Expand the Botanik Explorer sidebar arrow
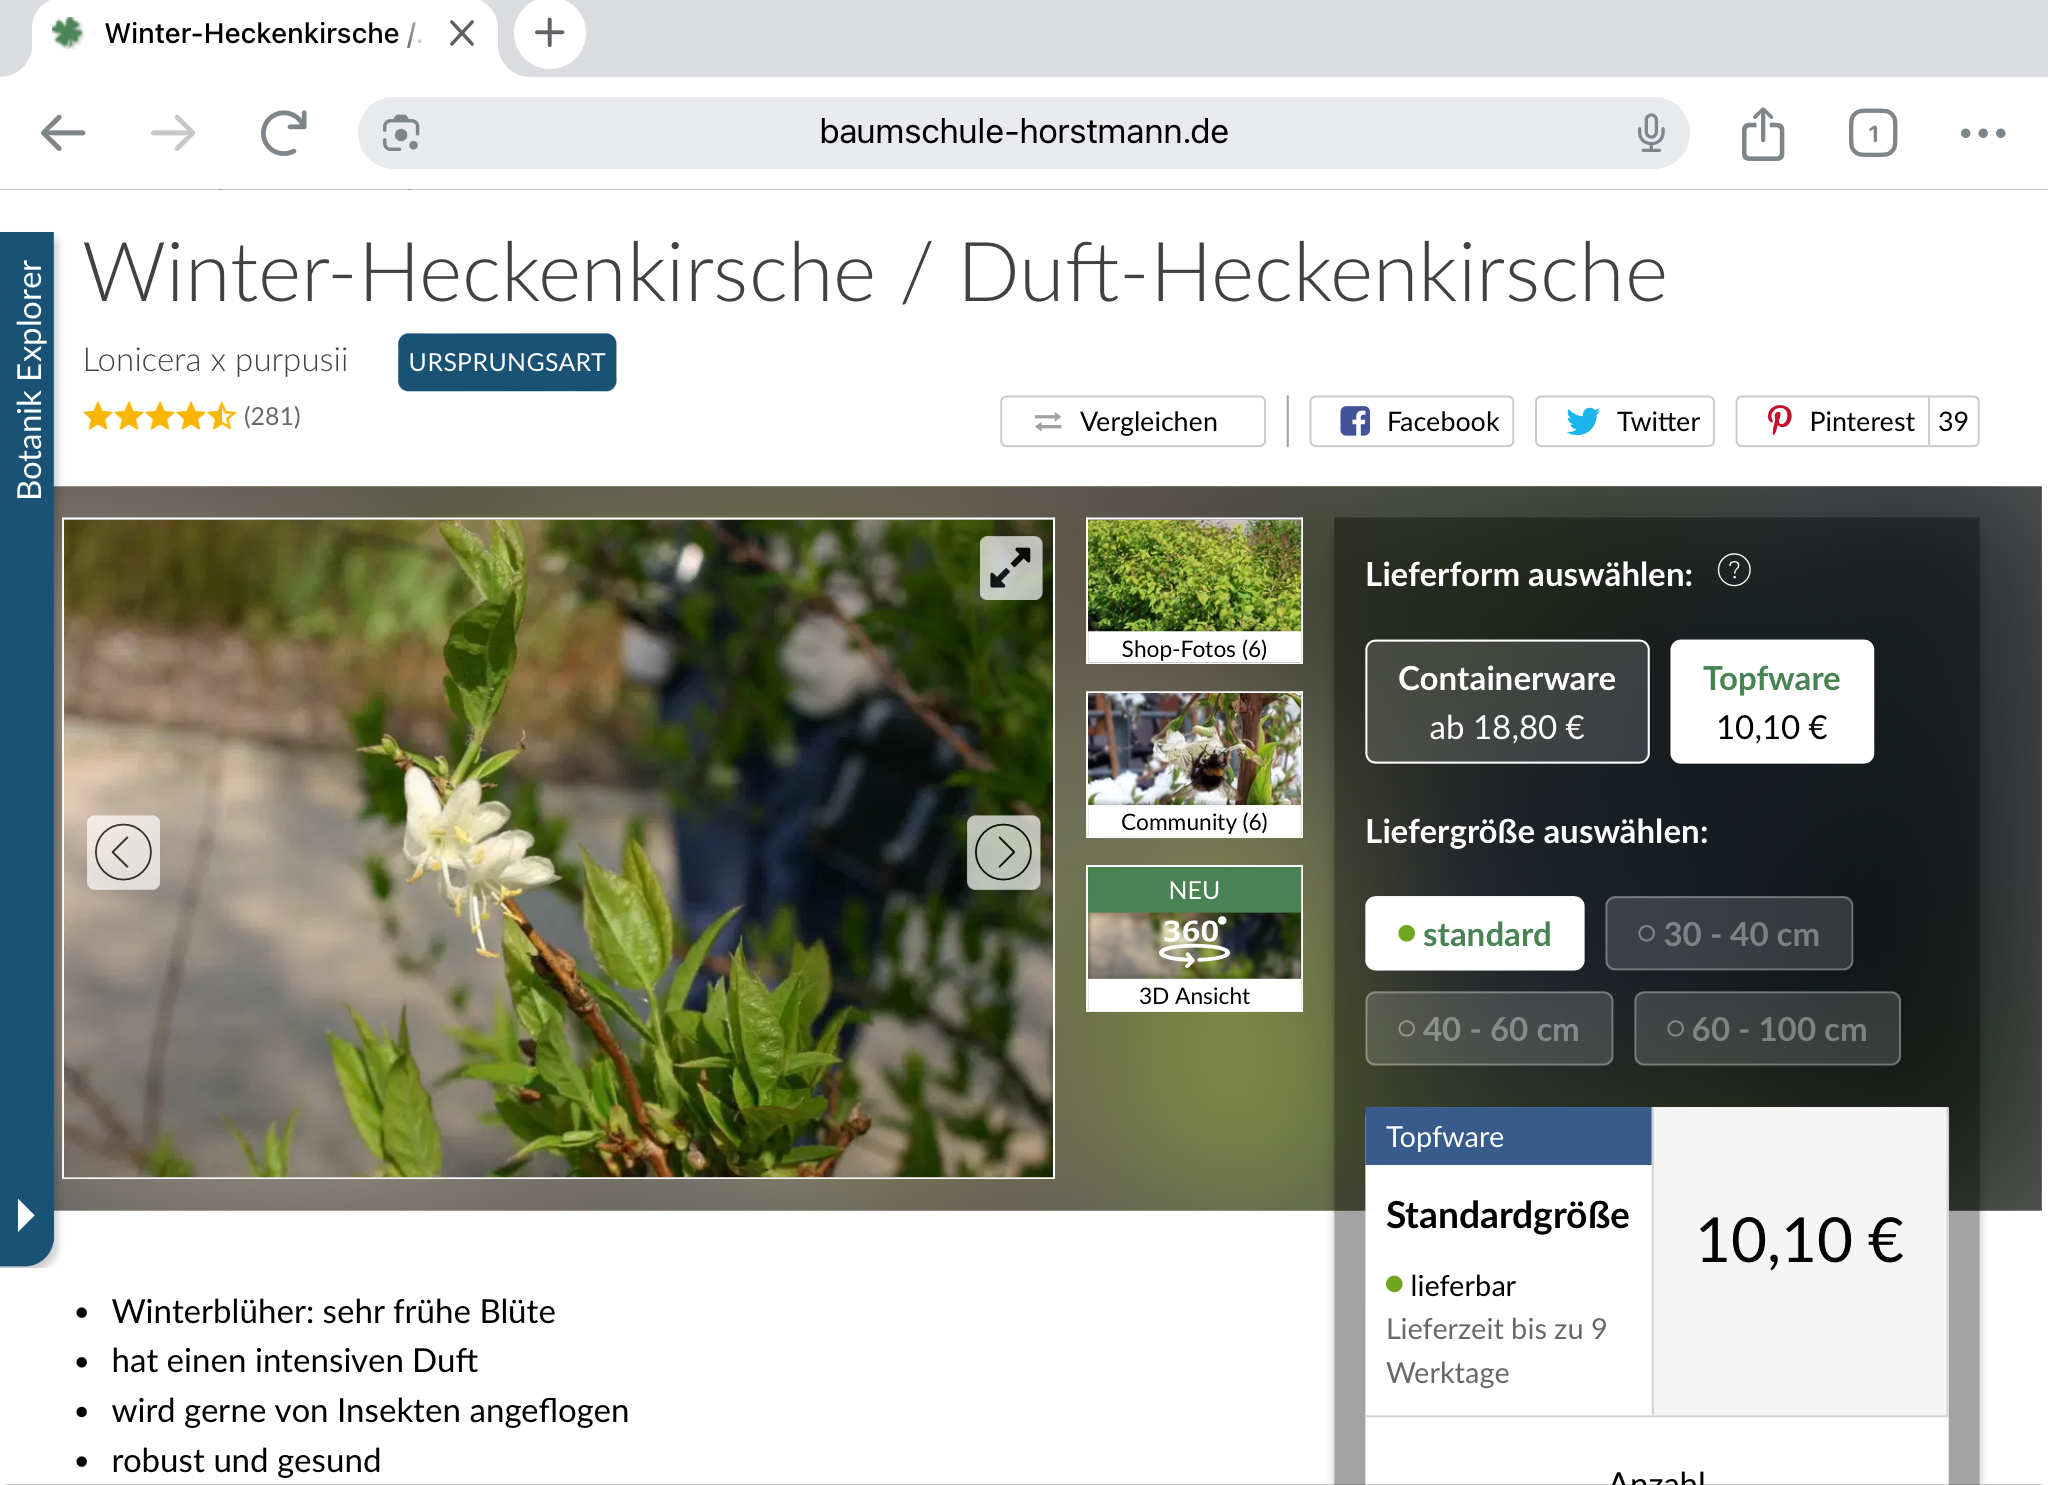The width and height of the screenshot is (2048, 1485). pyautogui.click(x=26, y=1215)
